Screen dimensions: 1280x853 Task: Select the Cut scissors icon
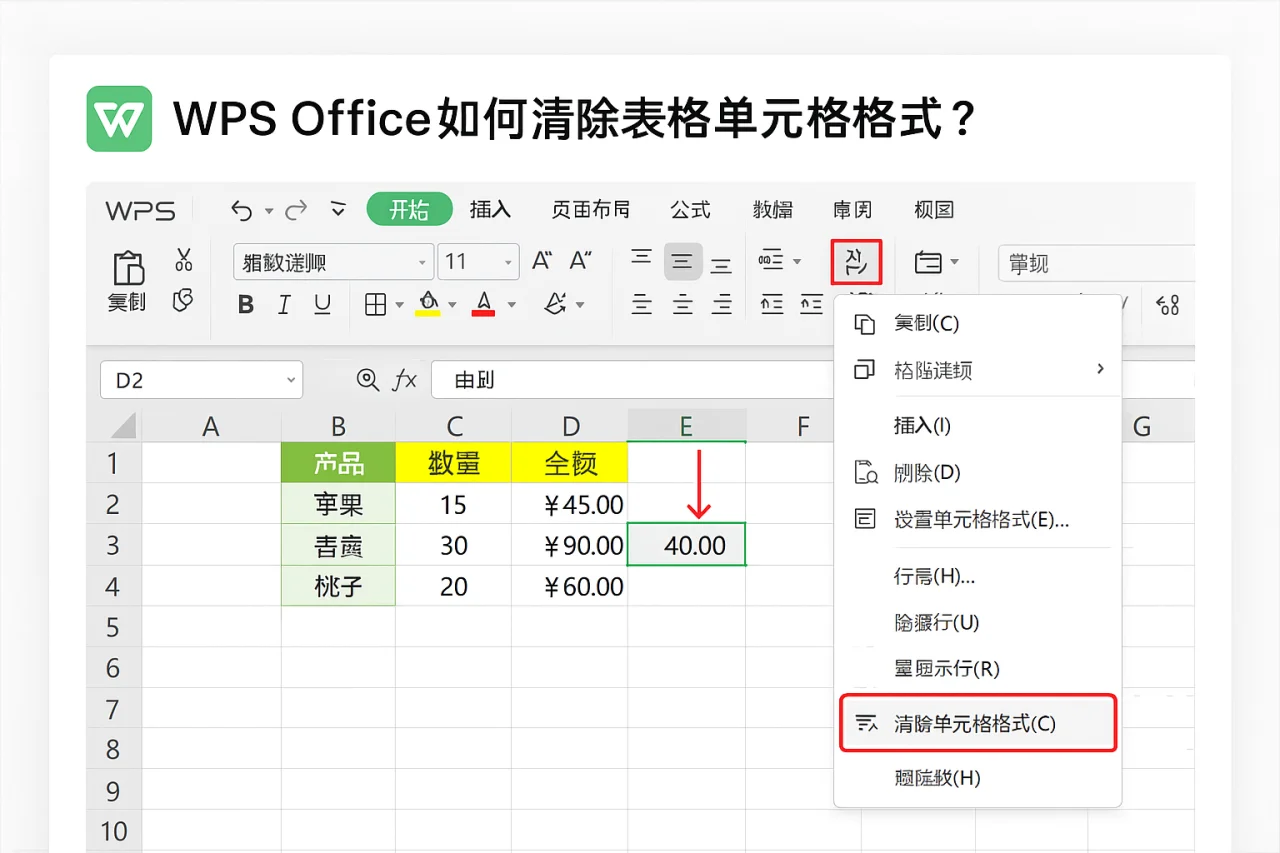point(183,261)
